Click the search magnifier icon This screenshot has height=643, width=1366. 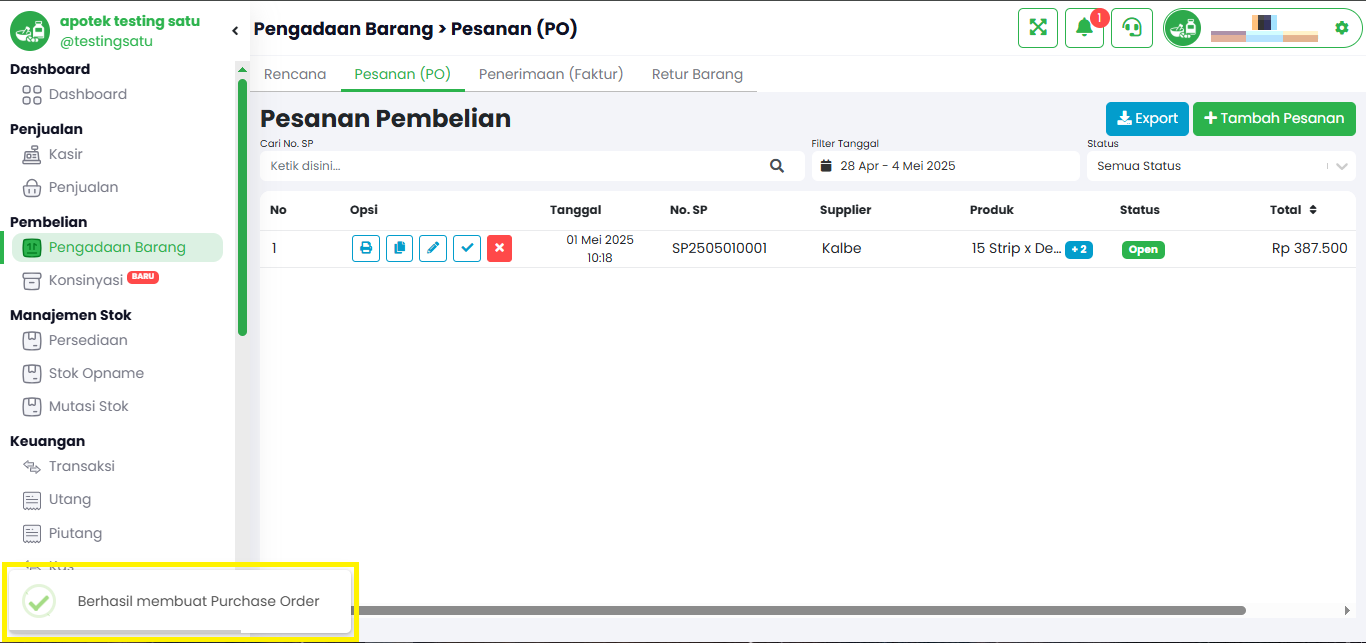tap(777, 166)
